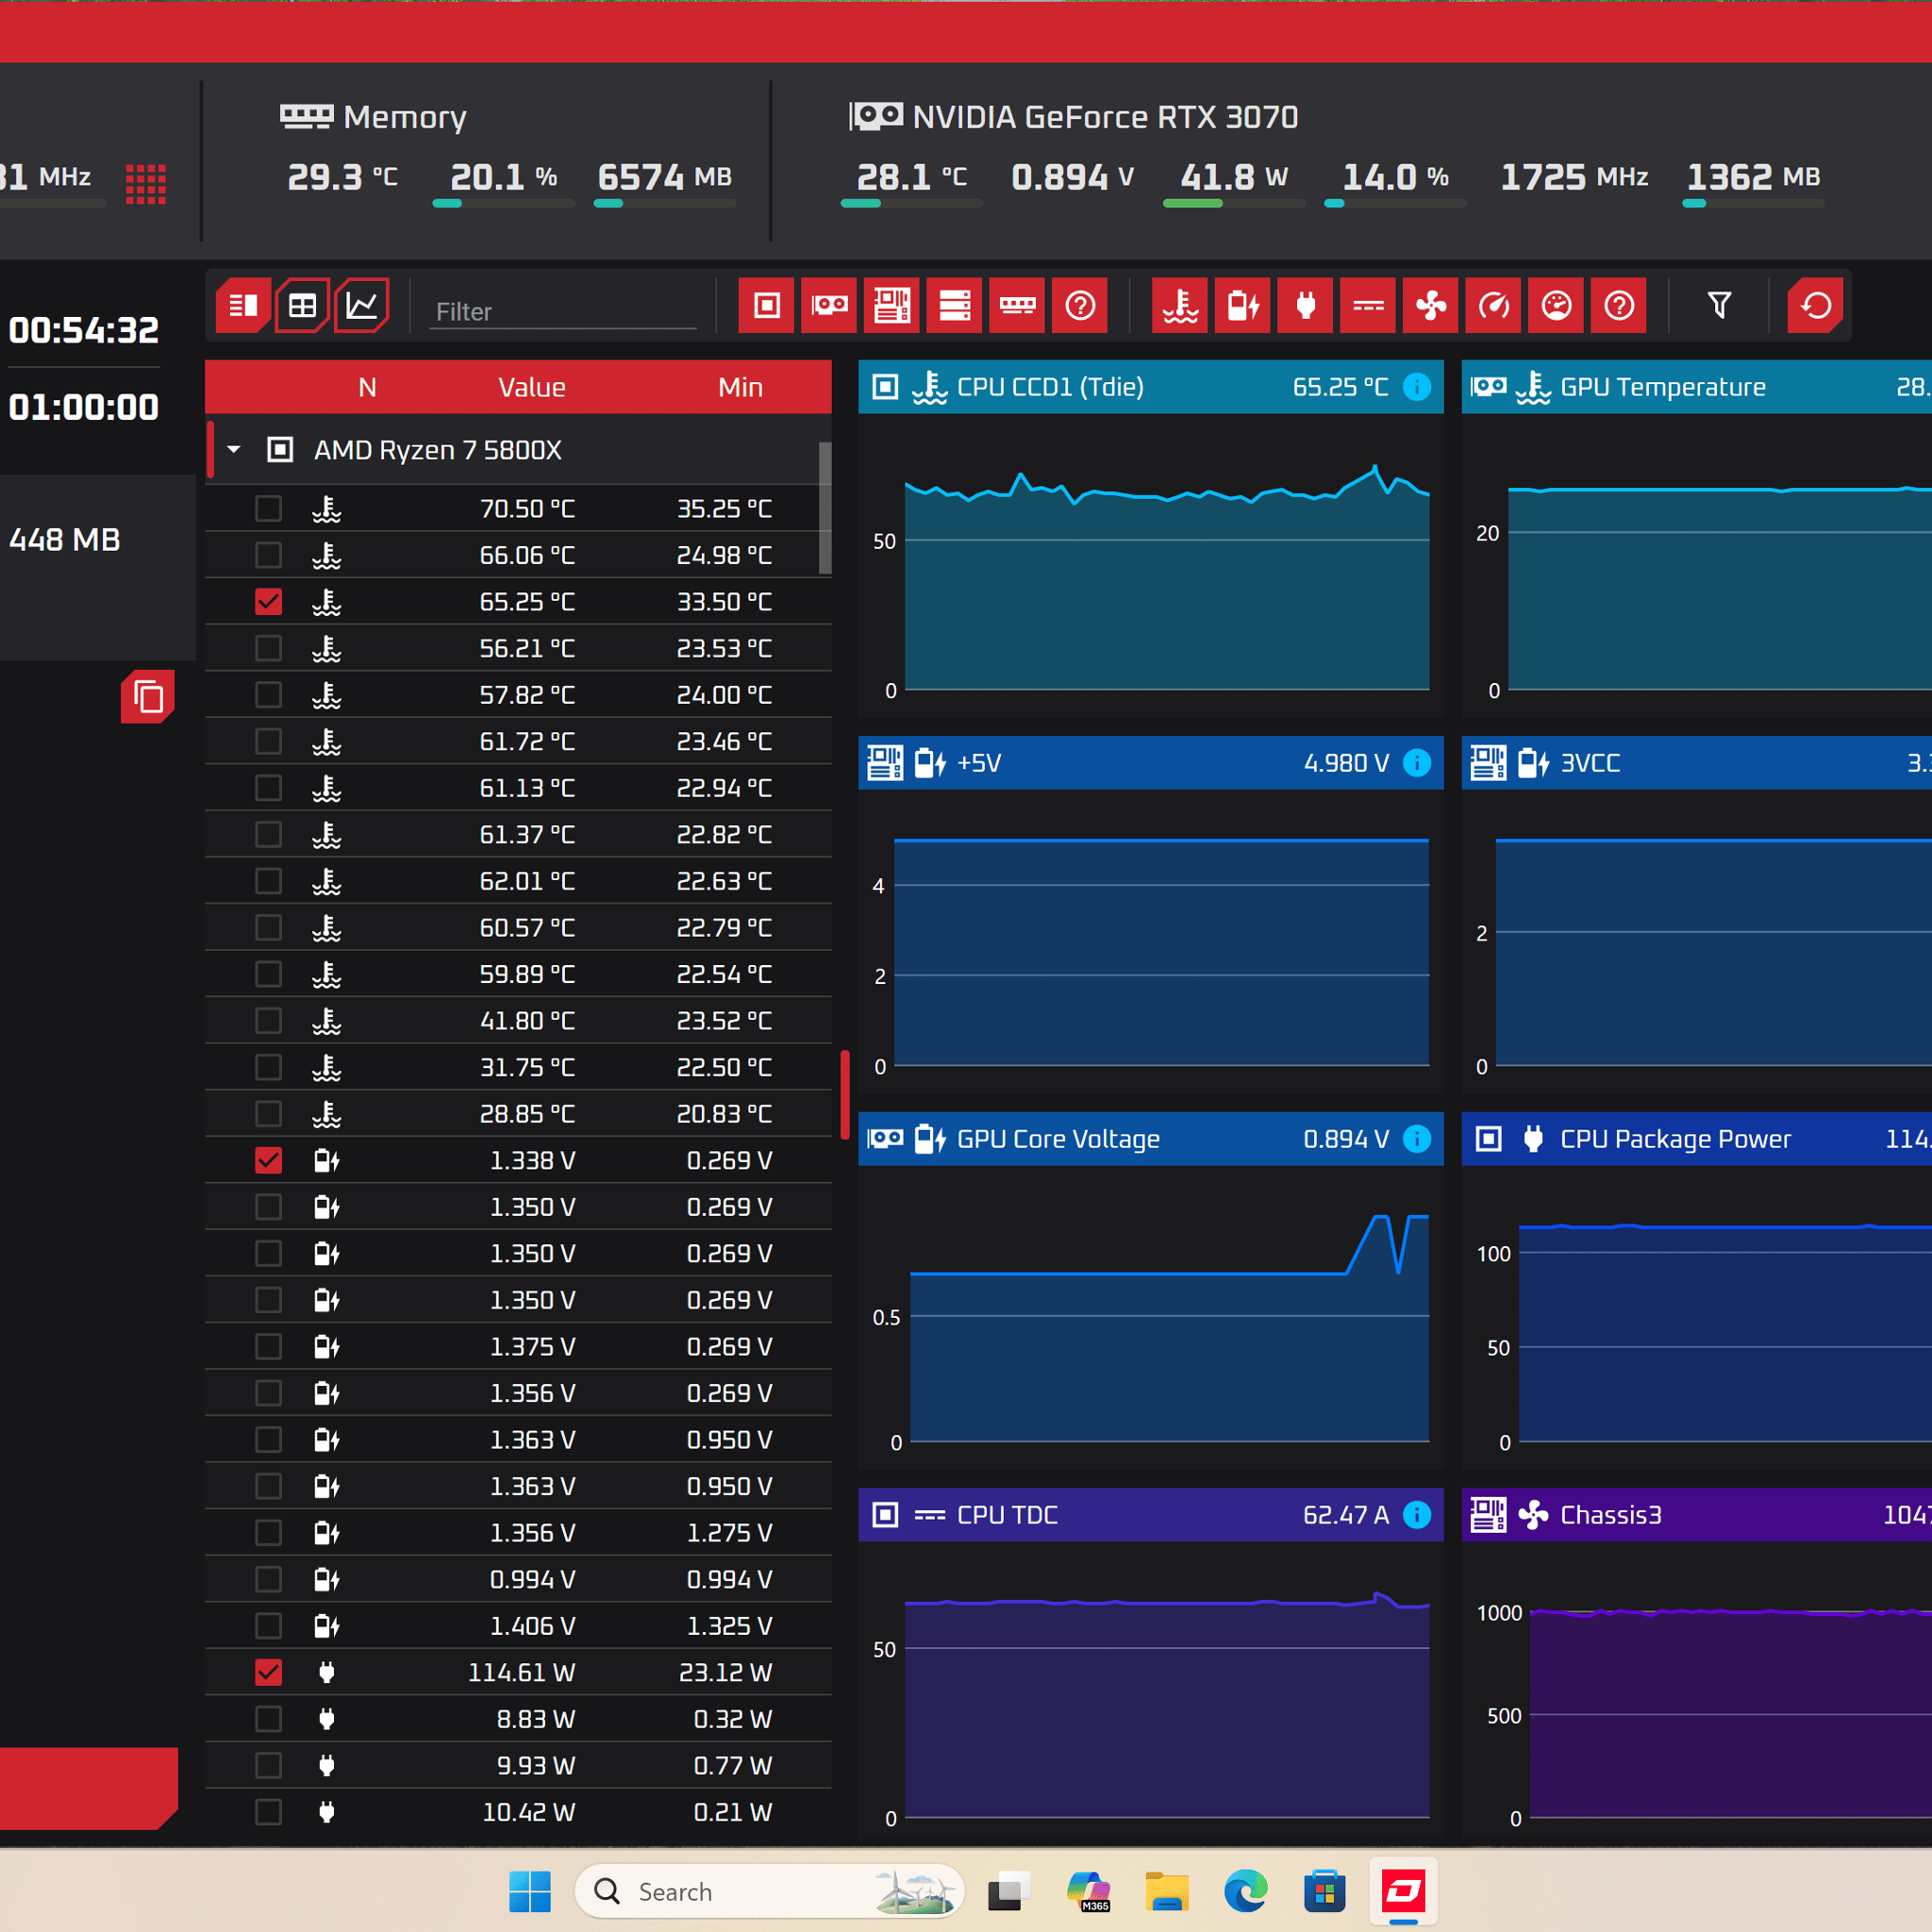The width and height of the screenshot is (1932, 1932).
Task: Select the power plug sensor filter icon
Action: click(x=1306, y=305)
